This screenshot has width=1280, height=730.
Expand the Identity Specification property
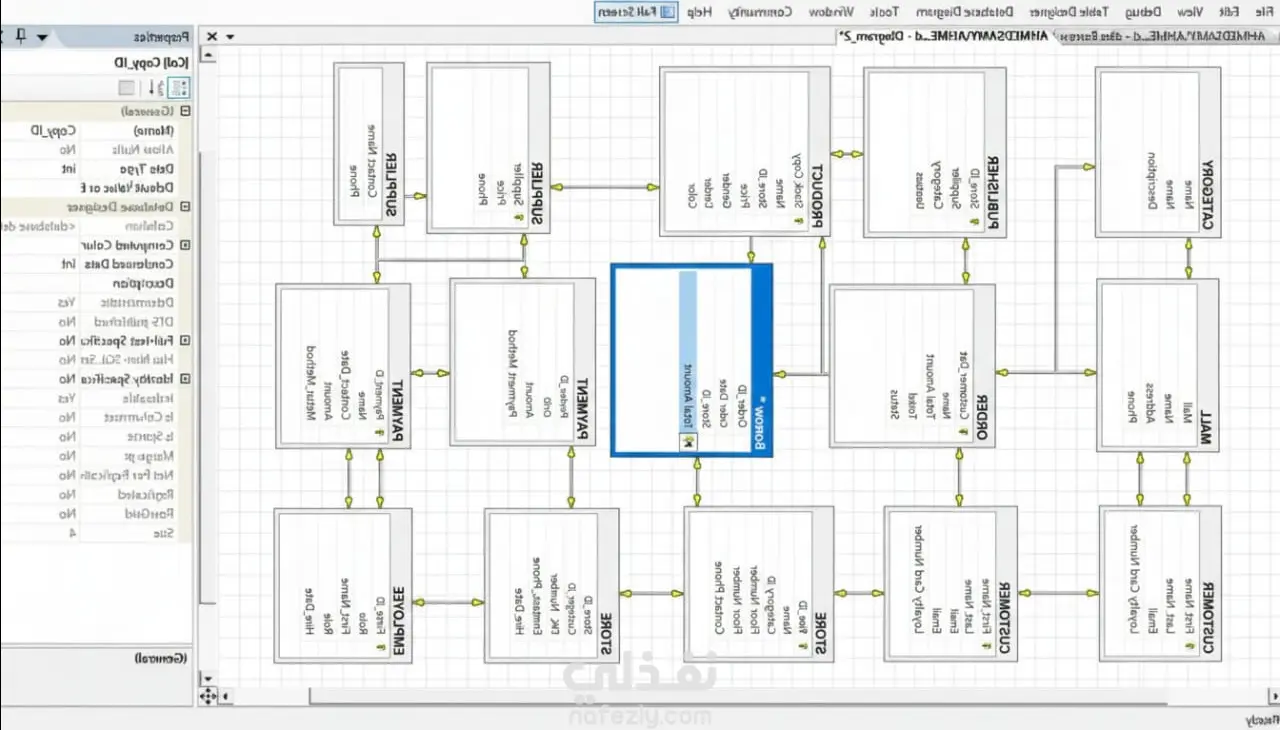[185, 379]
